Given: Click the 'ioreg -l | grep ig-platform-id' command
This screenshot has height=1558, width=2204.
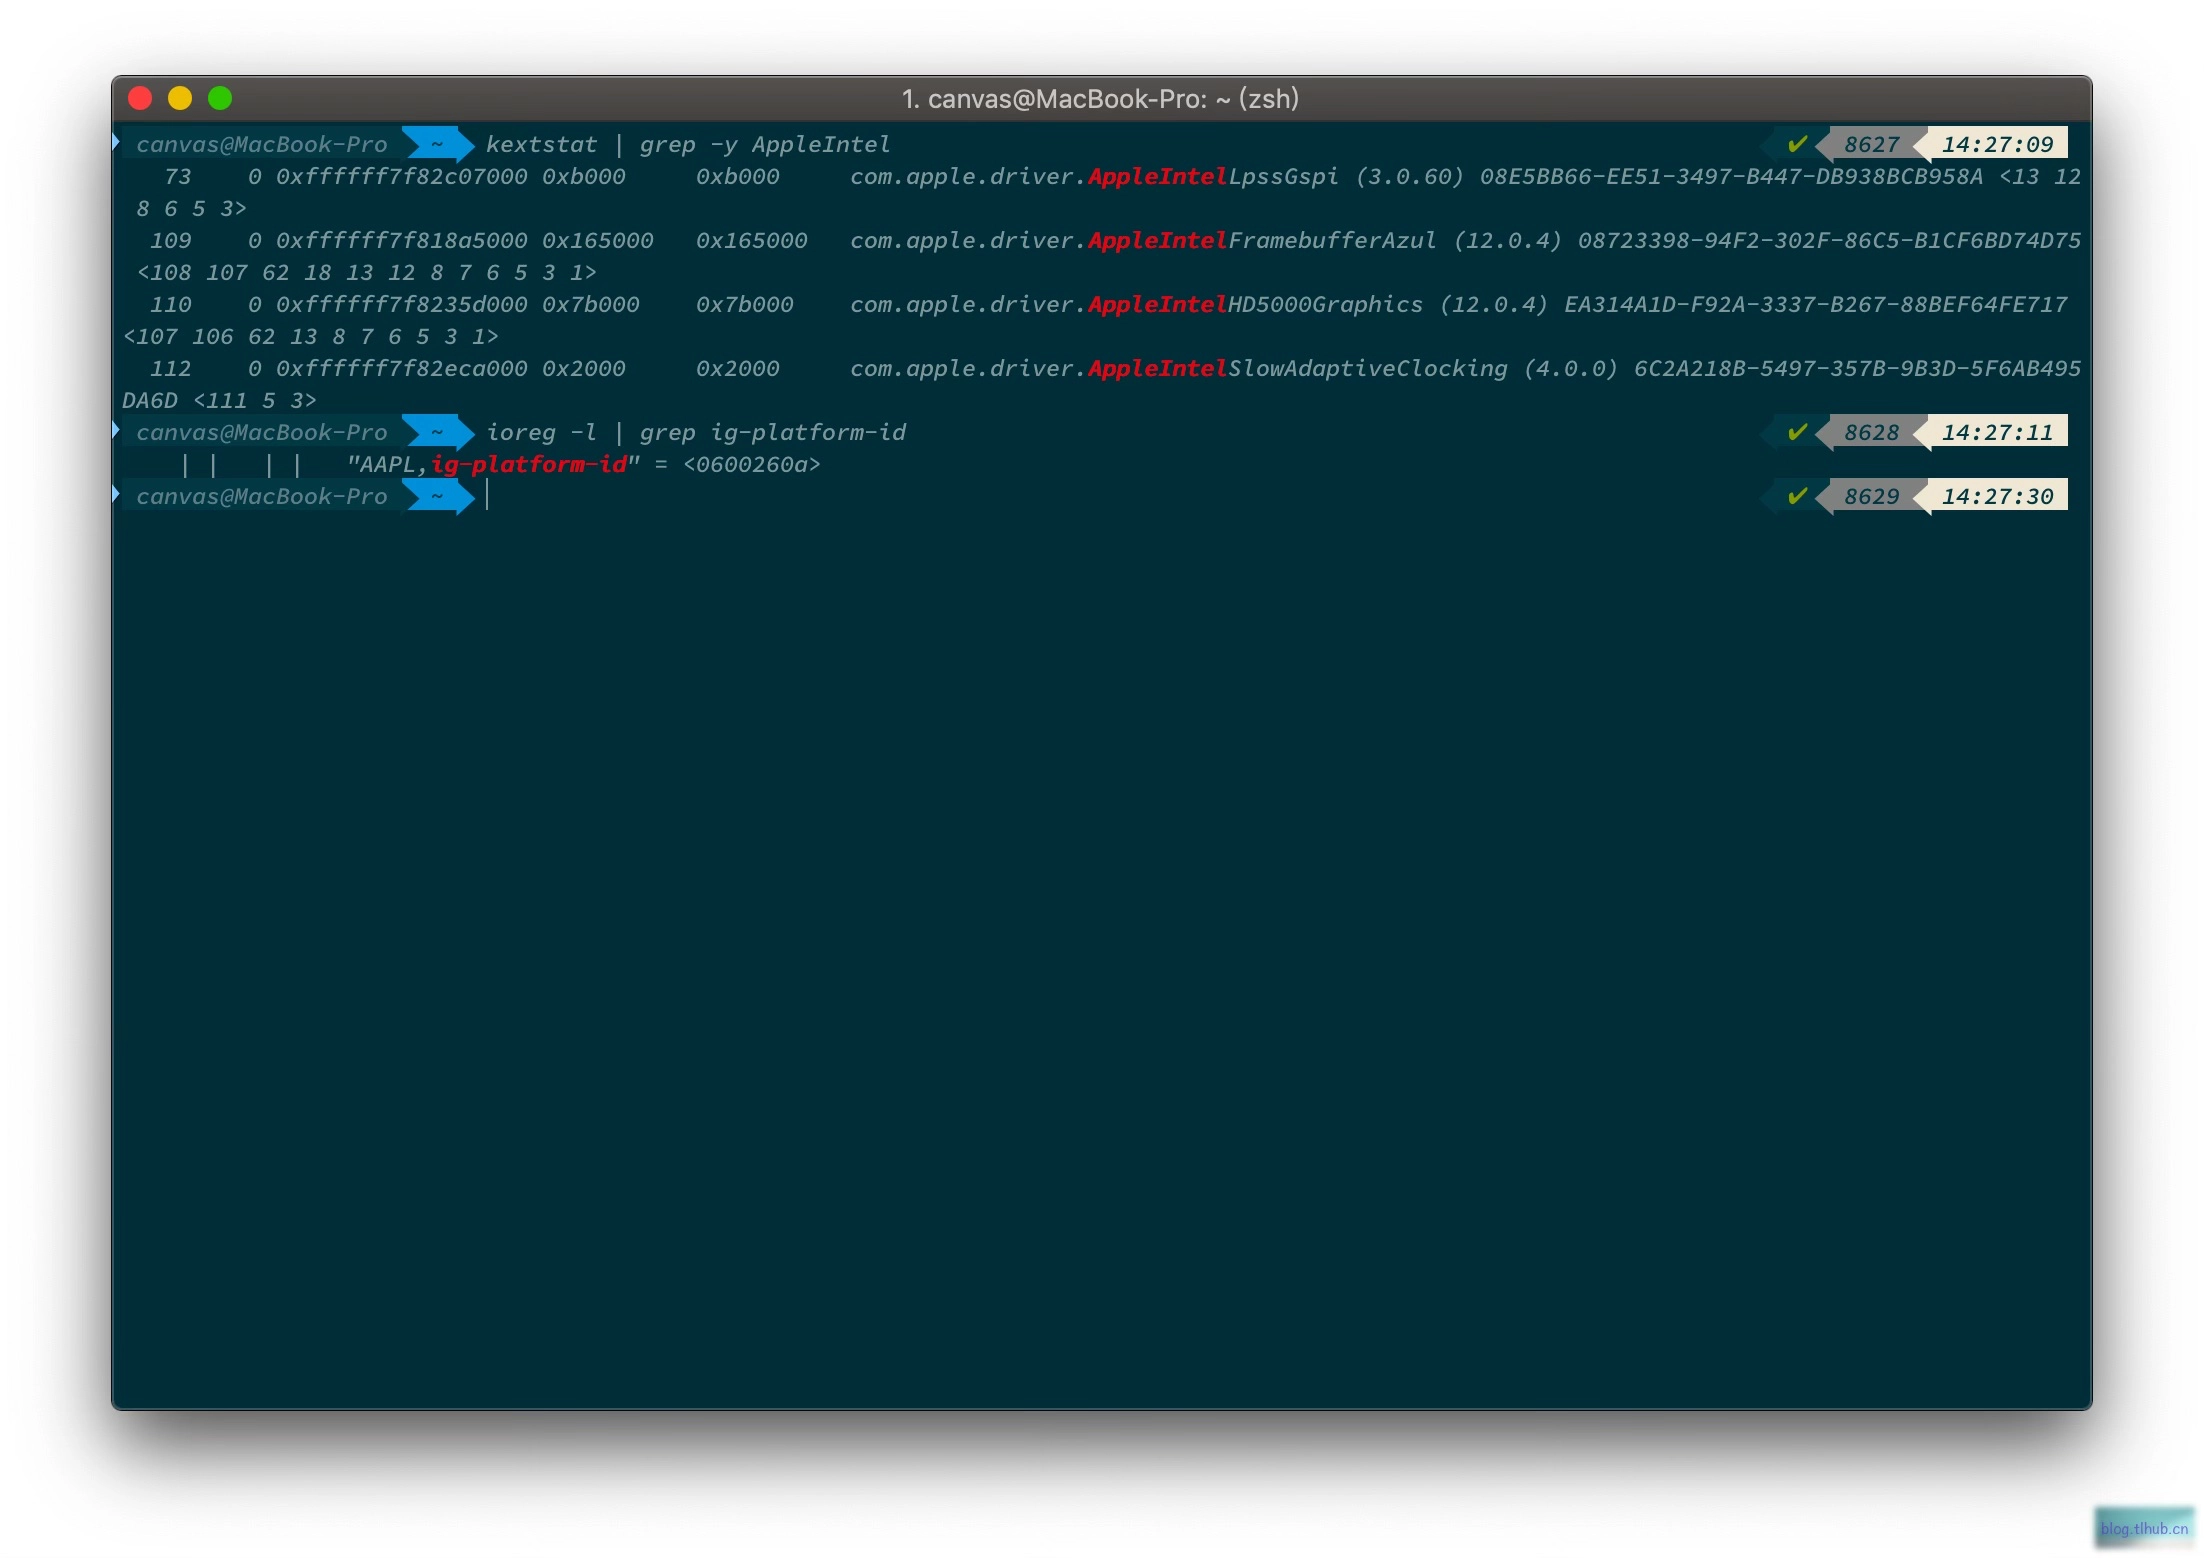Looking at the screenshot, I should [696, 433].
